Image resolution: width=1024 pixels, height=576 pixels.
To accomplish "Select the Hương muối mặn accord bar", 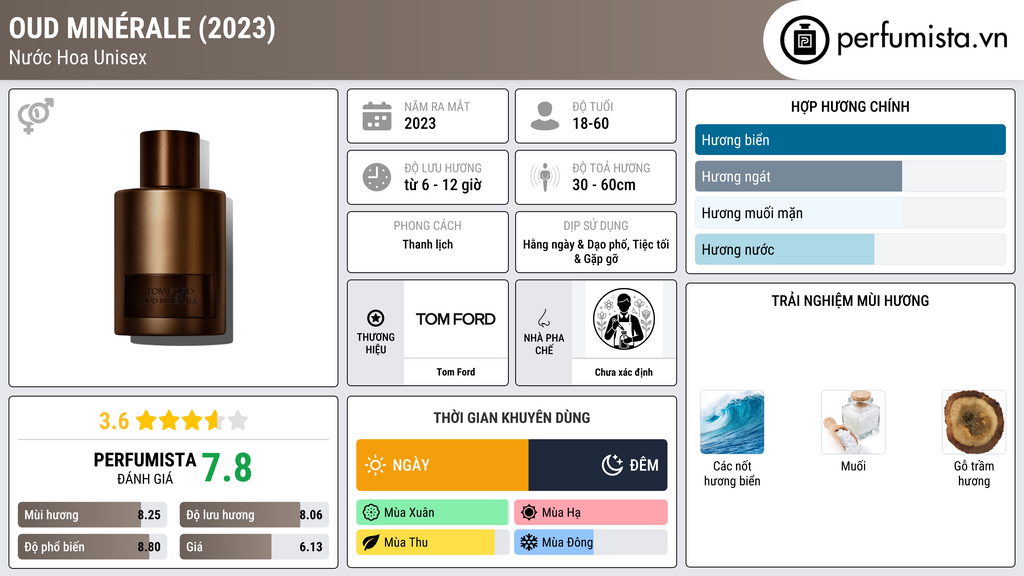I will (x=850, y=213).
